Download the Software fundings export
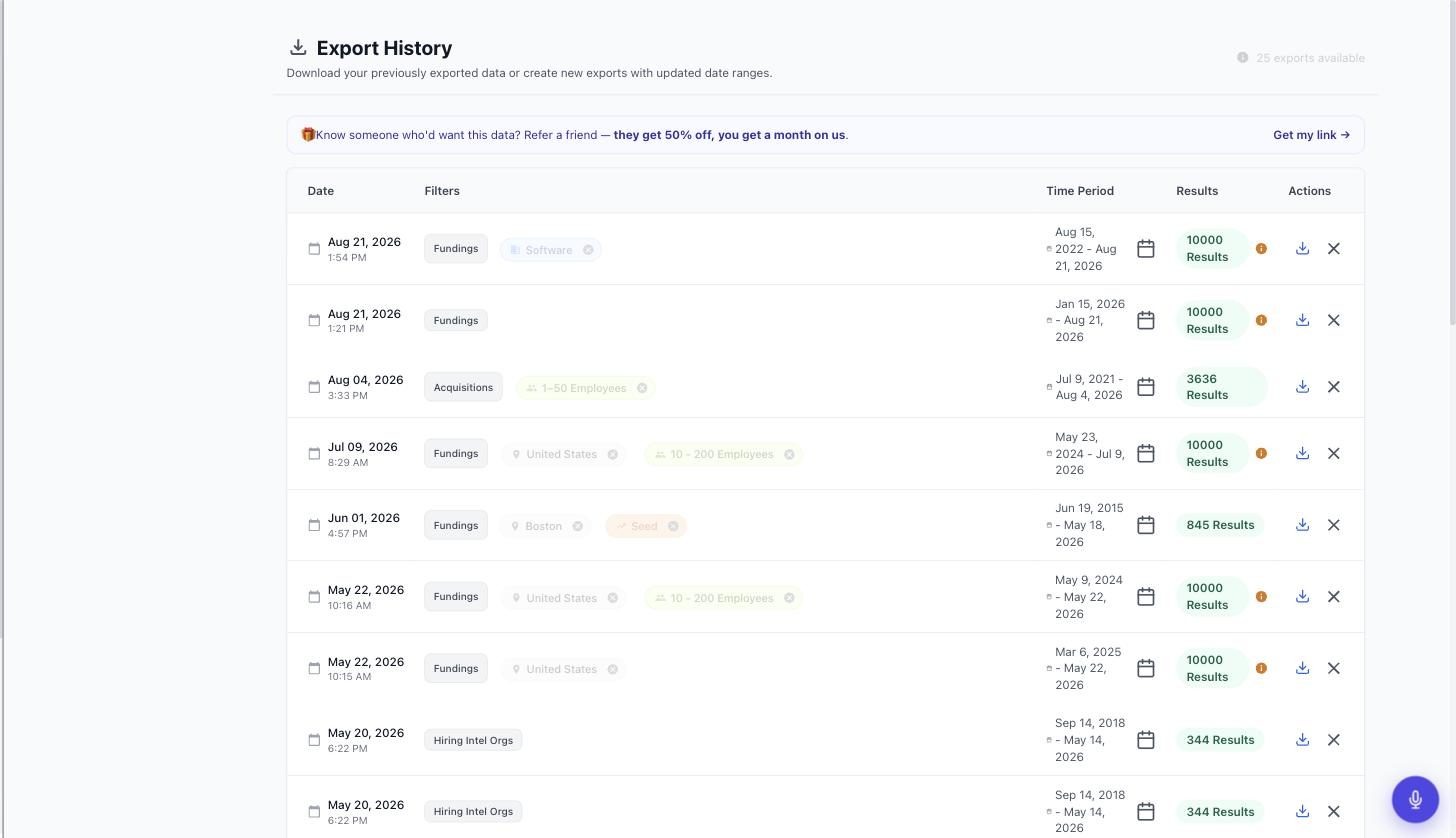1456x838 pixels. point(1302,248)
